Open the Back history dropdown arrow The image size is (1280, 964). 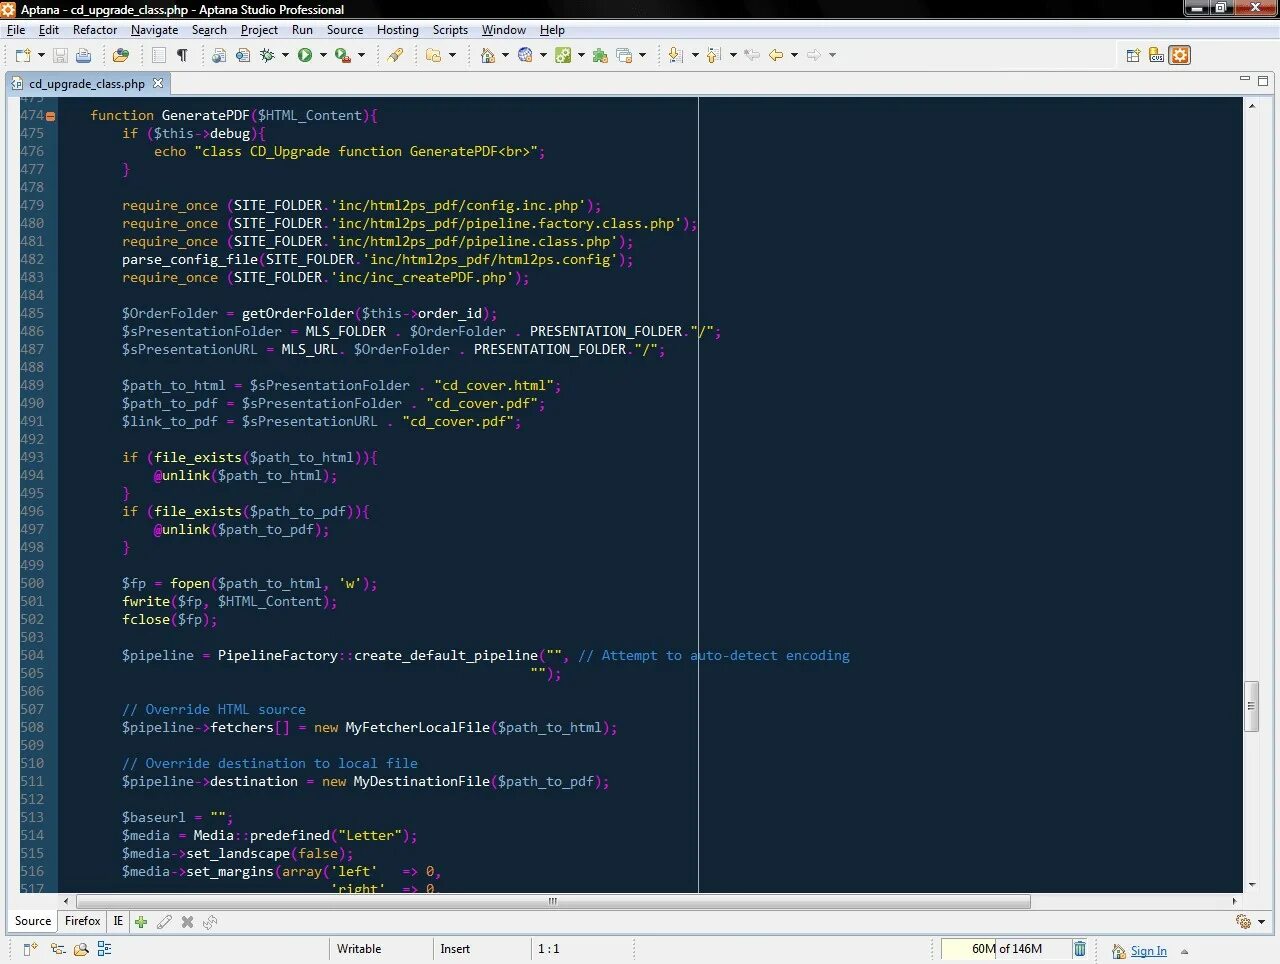click(x=794, y=55)
